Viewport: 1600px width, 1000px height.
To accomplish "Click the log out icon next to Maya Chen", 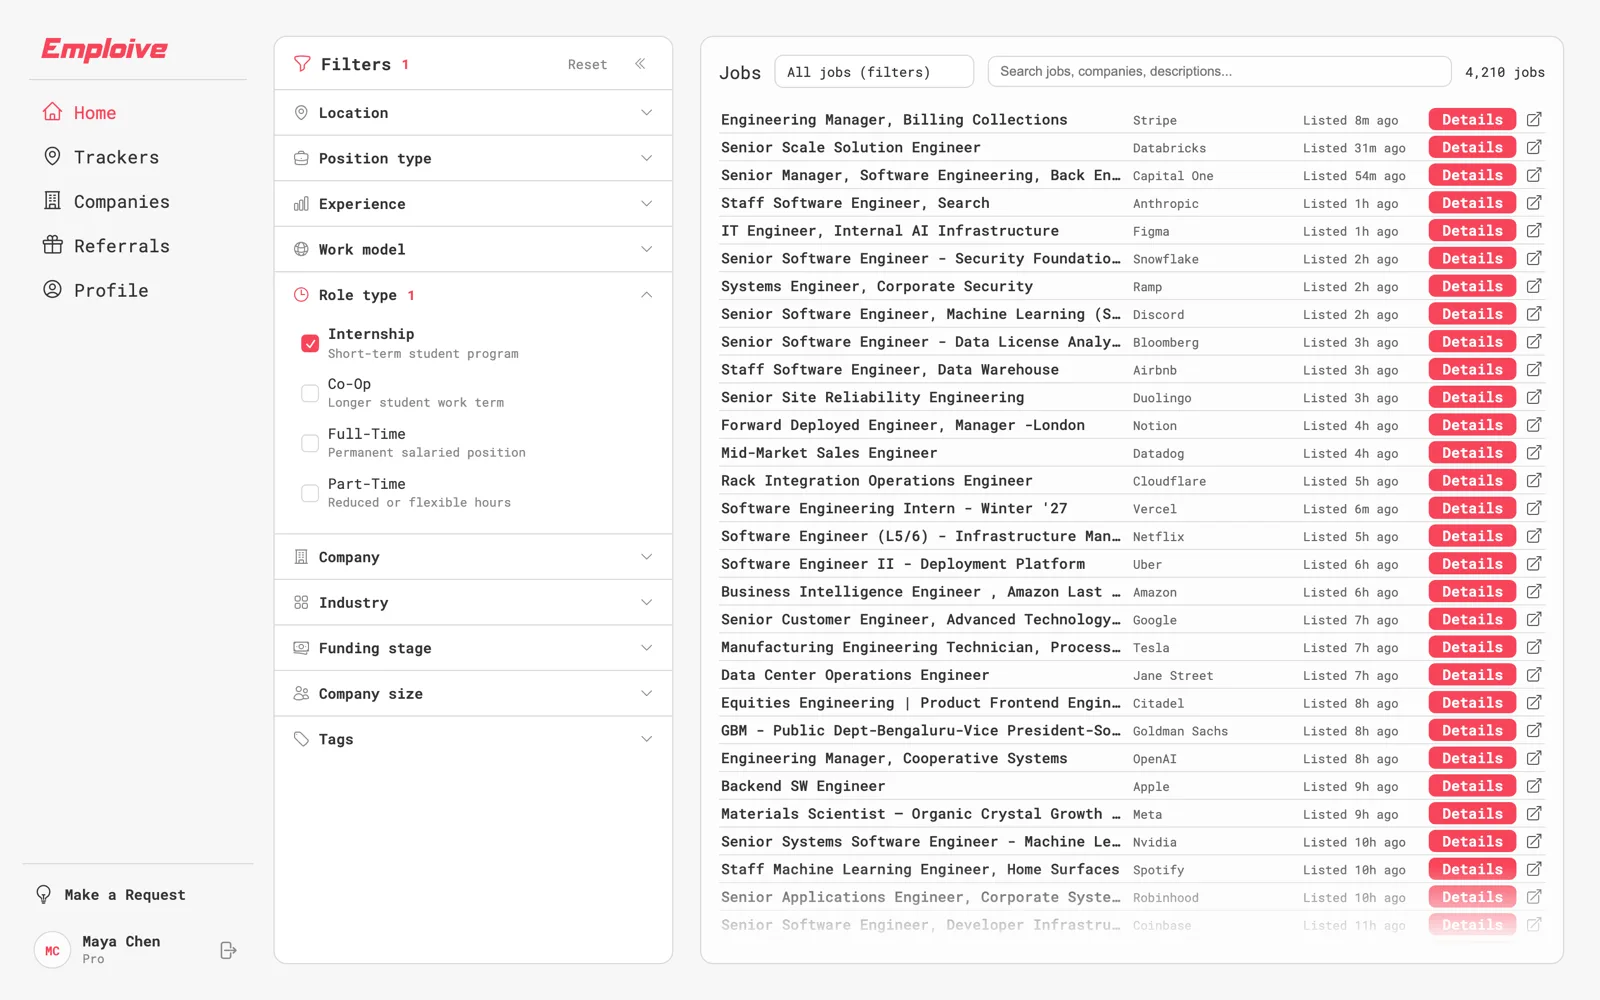I will click(x=228, y=950).
